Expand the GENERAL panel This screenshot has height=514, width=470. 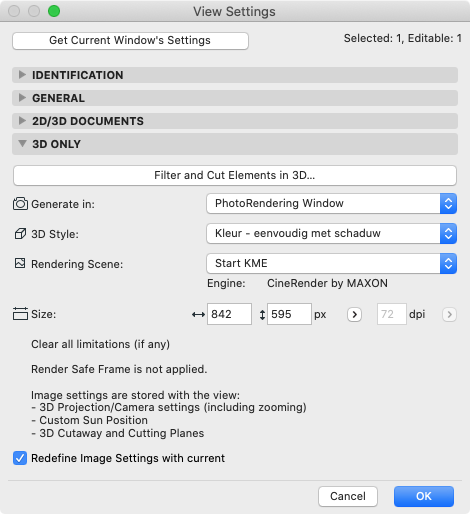[235, 98]
